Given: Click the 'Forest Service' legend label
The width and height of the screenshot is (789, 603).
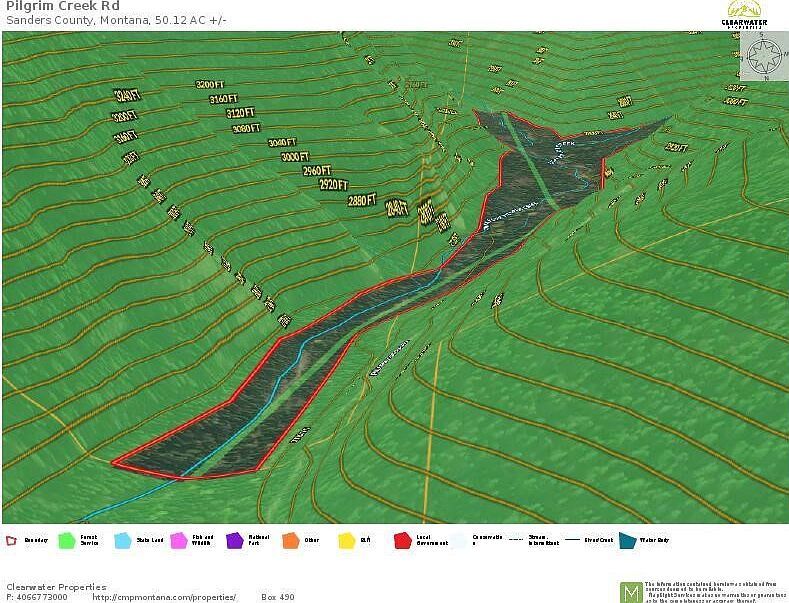Looking at the screenshot, I should tap(89, 541).
